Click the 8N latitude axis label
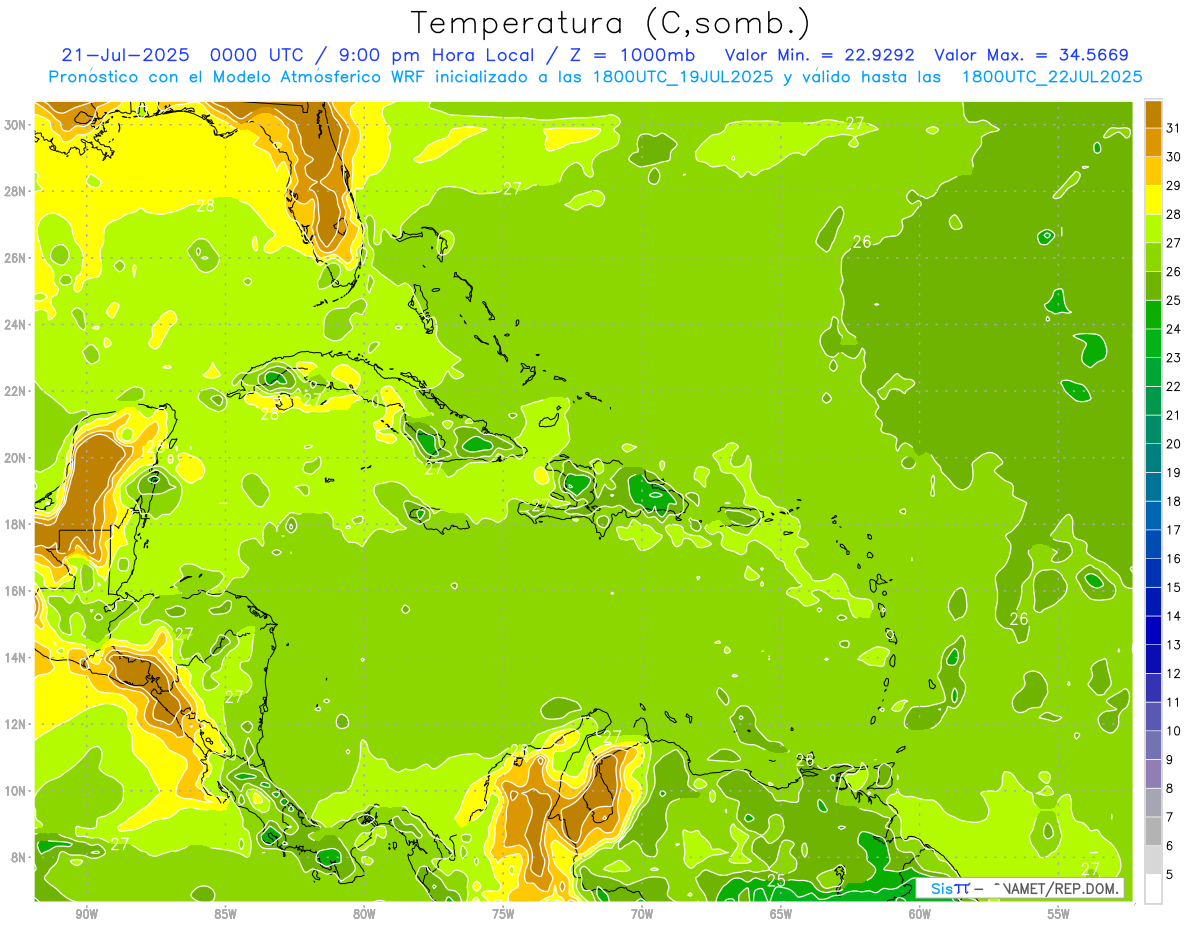Image resolution: width=1200 pixels, height=927 pixels. click(19, 858)
